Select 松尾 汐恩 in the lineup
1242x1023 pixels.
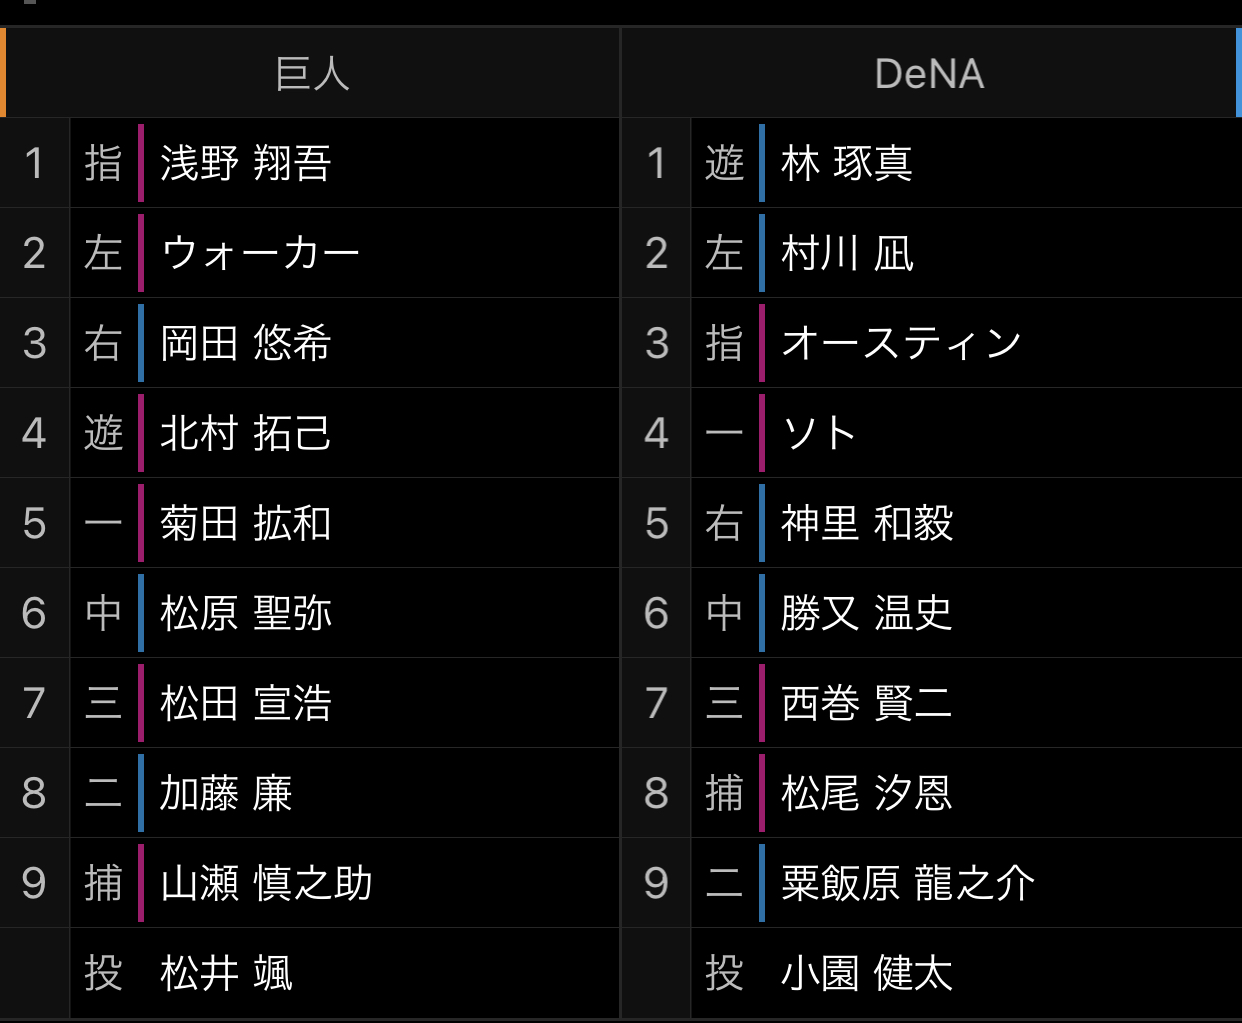pyautogui.click(x=867, y=793)
